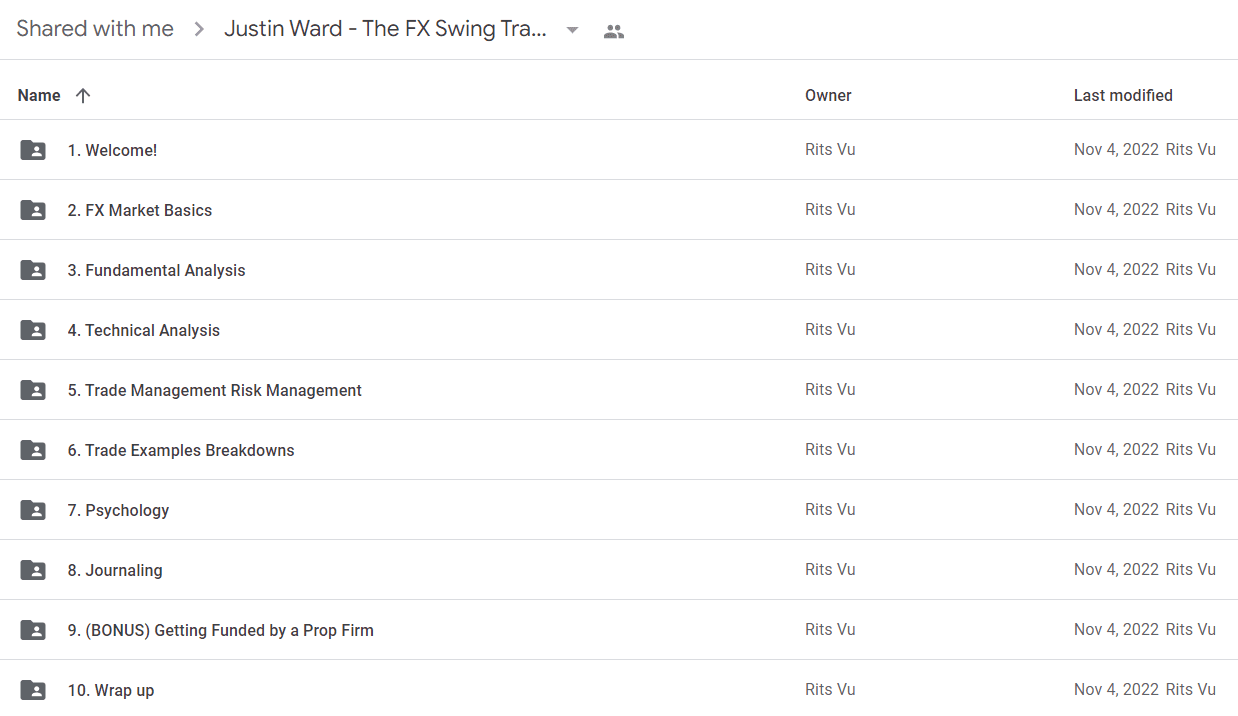Click the shared people icon in breadcrumb

tap(614, 31)
